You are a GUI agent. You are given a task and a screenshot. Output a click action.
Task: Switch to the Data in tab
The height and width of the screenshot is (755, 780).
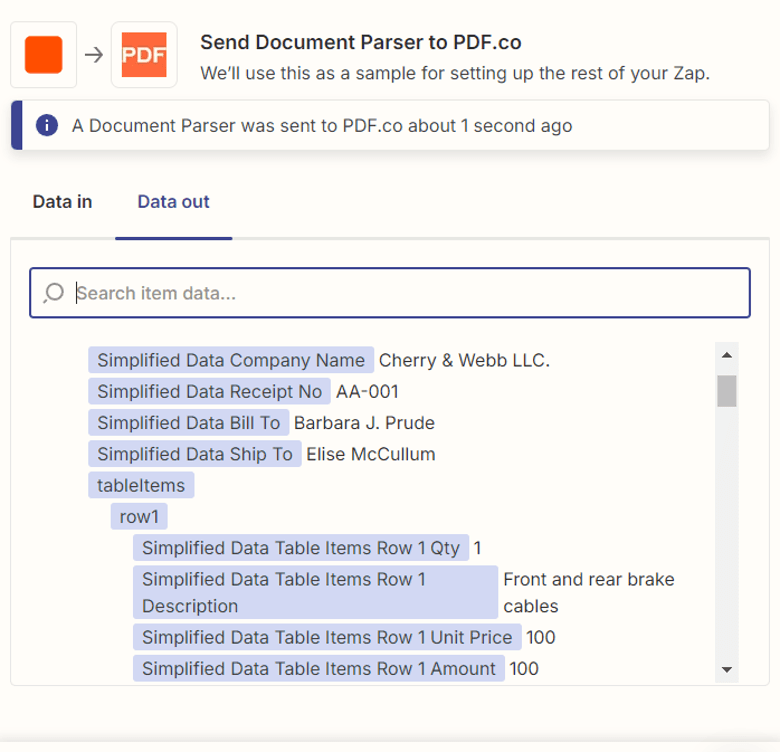(x=62, y=202)
